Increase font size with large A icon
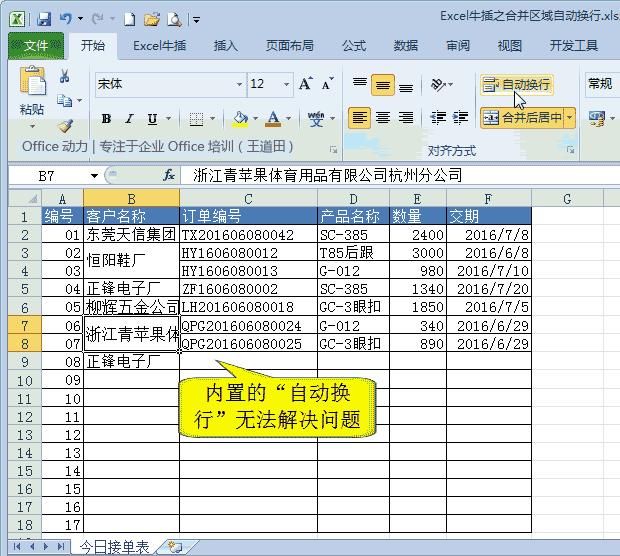Viewport: 620px width, 556px height. pyautogui.click(x=305, y=84)
